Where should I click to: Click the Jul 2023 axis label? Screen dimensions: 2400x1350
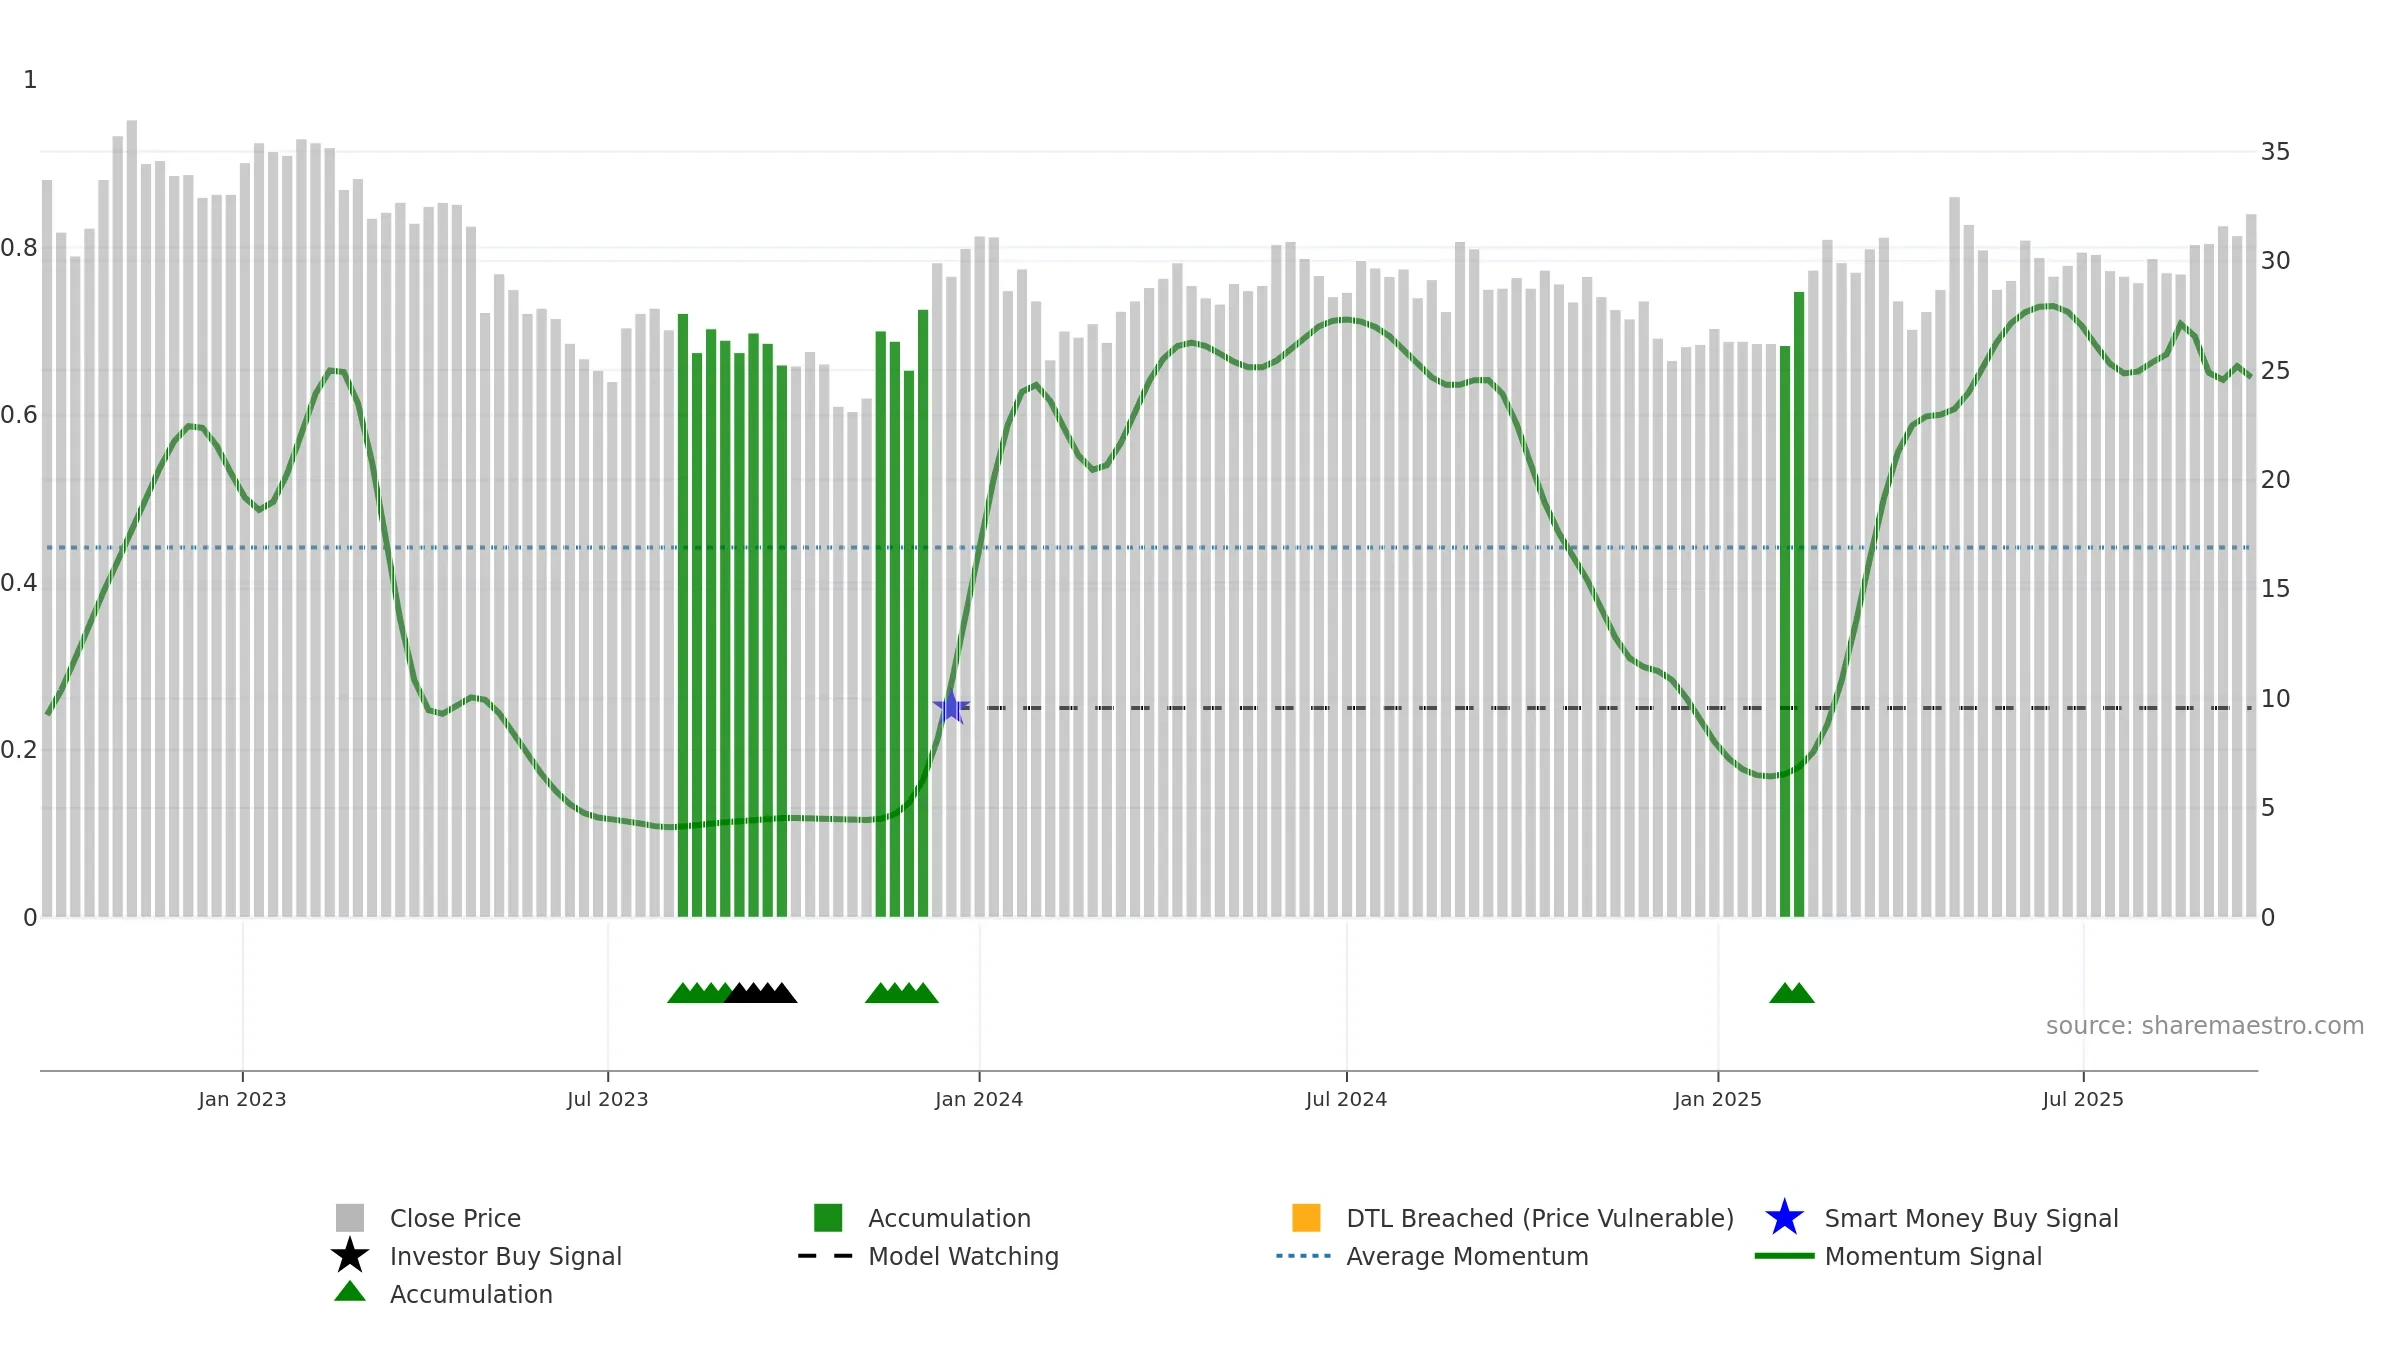608,1100
